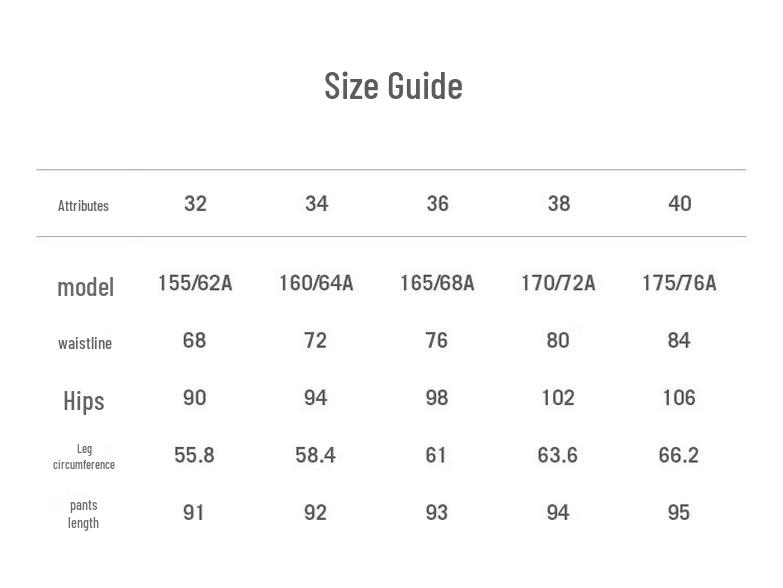
Task: Click the Size Guide title
Action: (x=393, y=86)
